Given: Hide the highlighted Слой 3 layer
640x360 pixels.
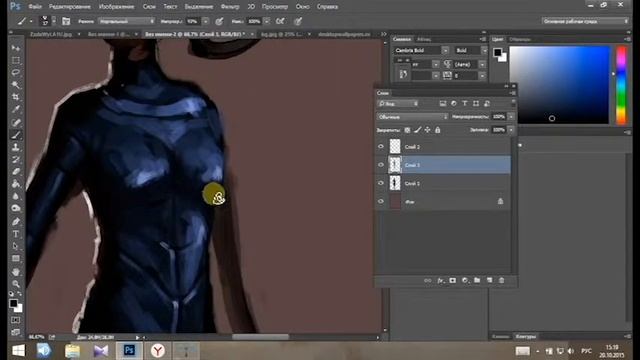Looking at the screenshot, I should point(381,165).
